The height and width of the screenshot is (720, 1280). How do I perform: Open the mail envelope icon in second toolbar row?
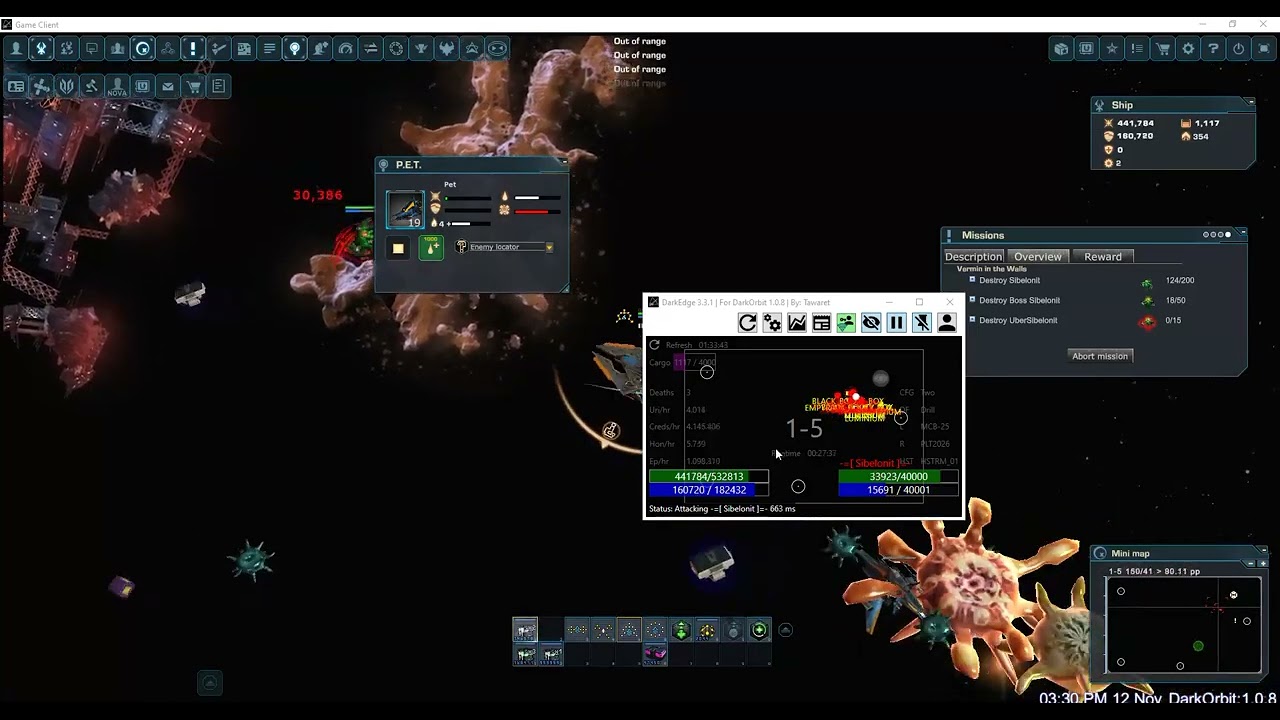click(168, 86)
